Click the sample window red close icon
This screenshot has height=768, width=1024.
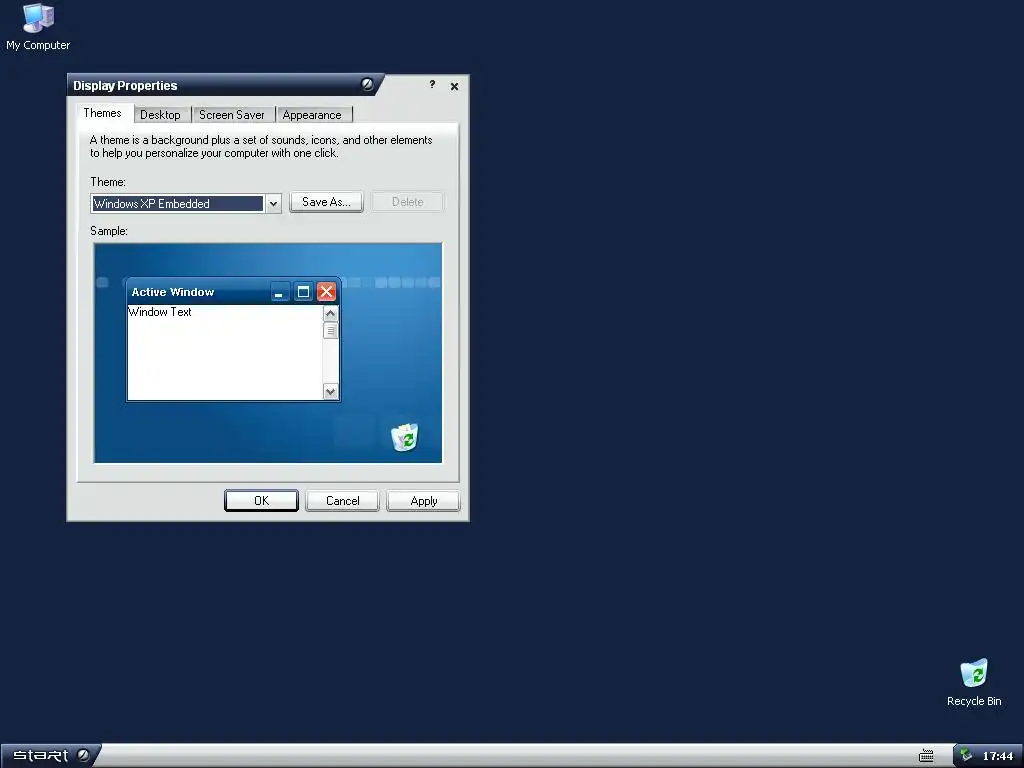coord(327,292)
